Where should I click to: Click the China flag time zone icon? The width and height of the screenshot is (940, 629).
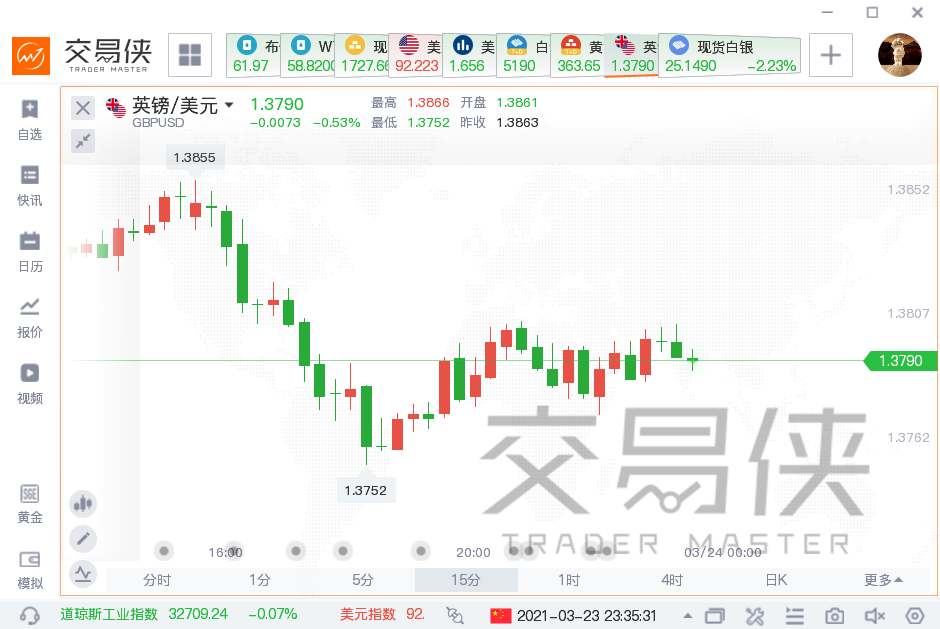[x=501, y=615]
